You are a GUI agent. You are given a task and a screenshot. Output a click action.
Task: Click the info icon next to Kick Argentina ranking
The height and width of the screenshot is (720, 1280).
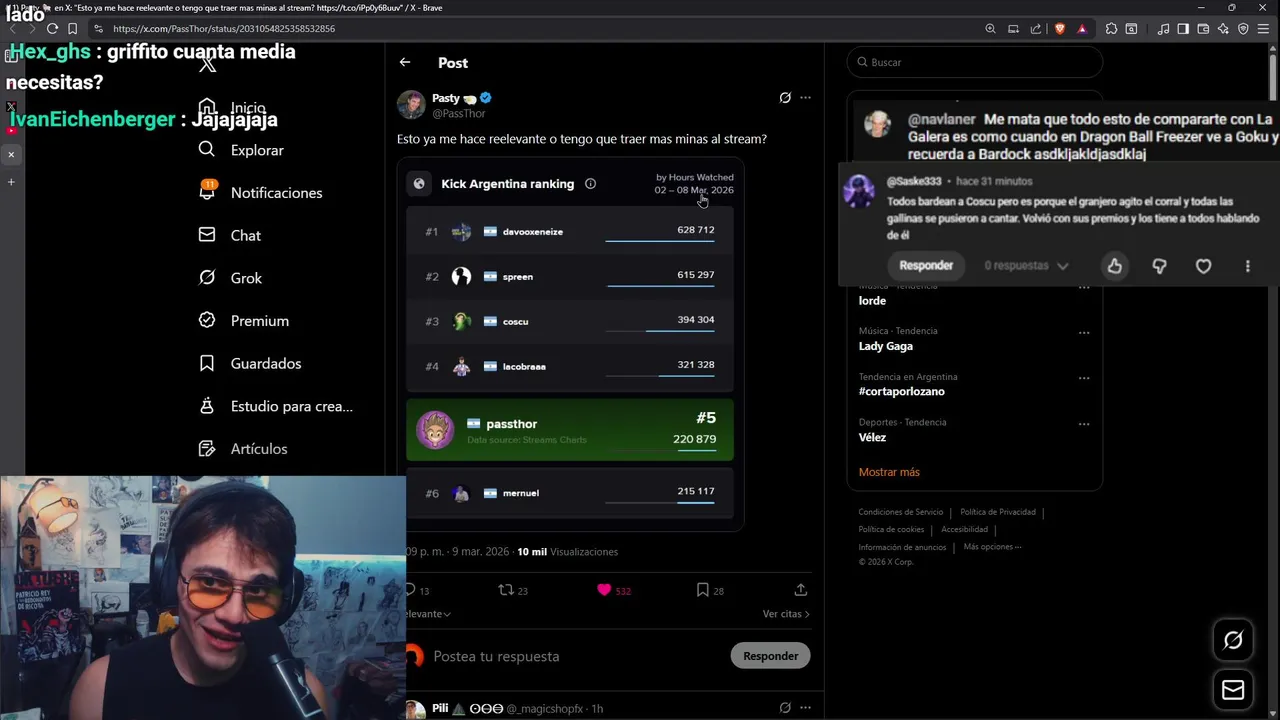coord(590,183)
